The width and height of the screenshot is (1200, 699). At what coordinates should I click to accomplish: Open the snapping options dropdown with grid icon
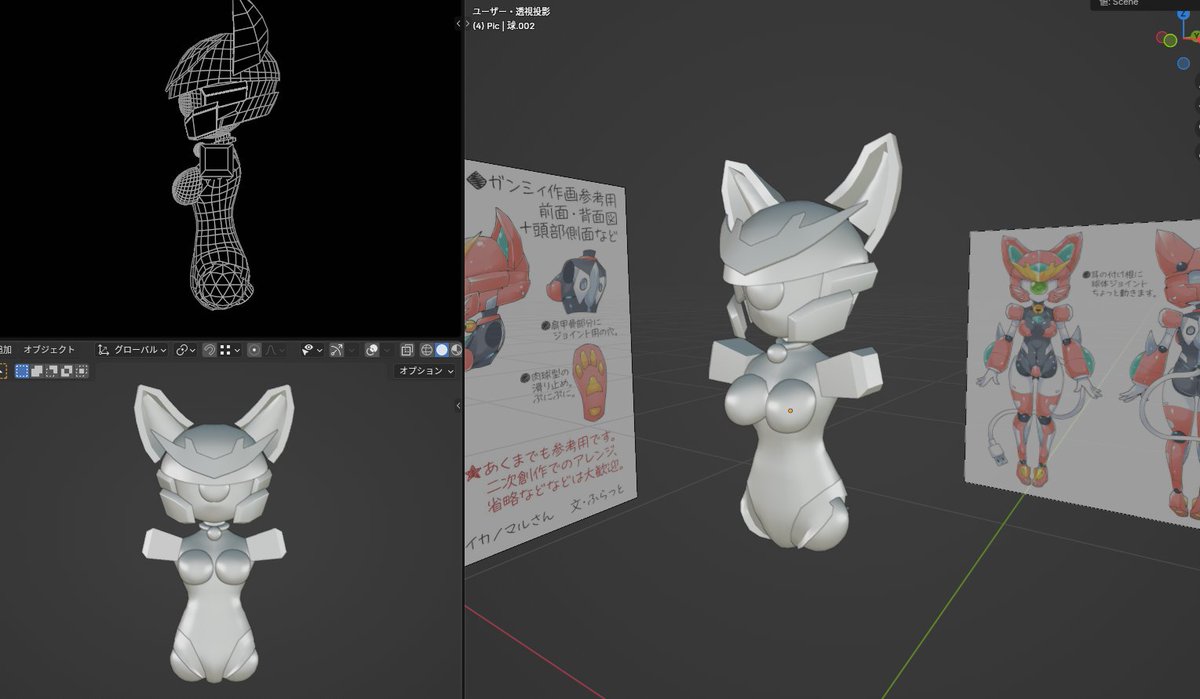point(230,350)
